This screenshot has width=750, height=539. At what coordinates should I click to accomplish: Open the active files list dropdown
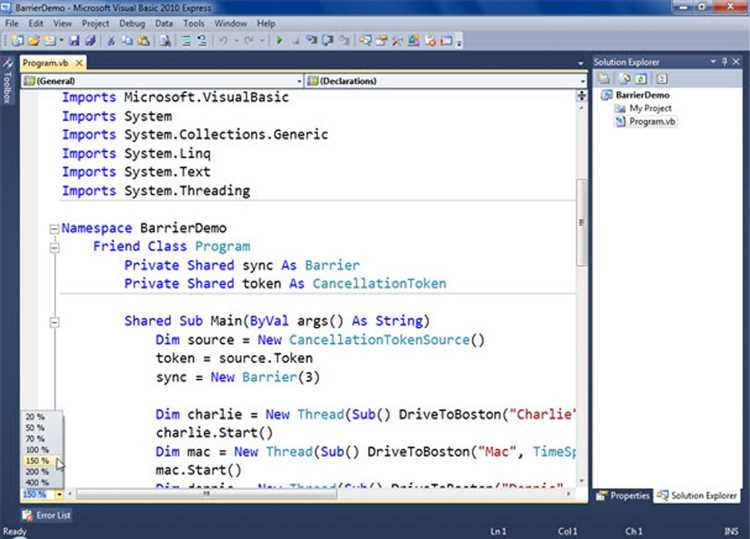tap(580, 63)
